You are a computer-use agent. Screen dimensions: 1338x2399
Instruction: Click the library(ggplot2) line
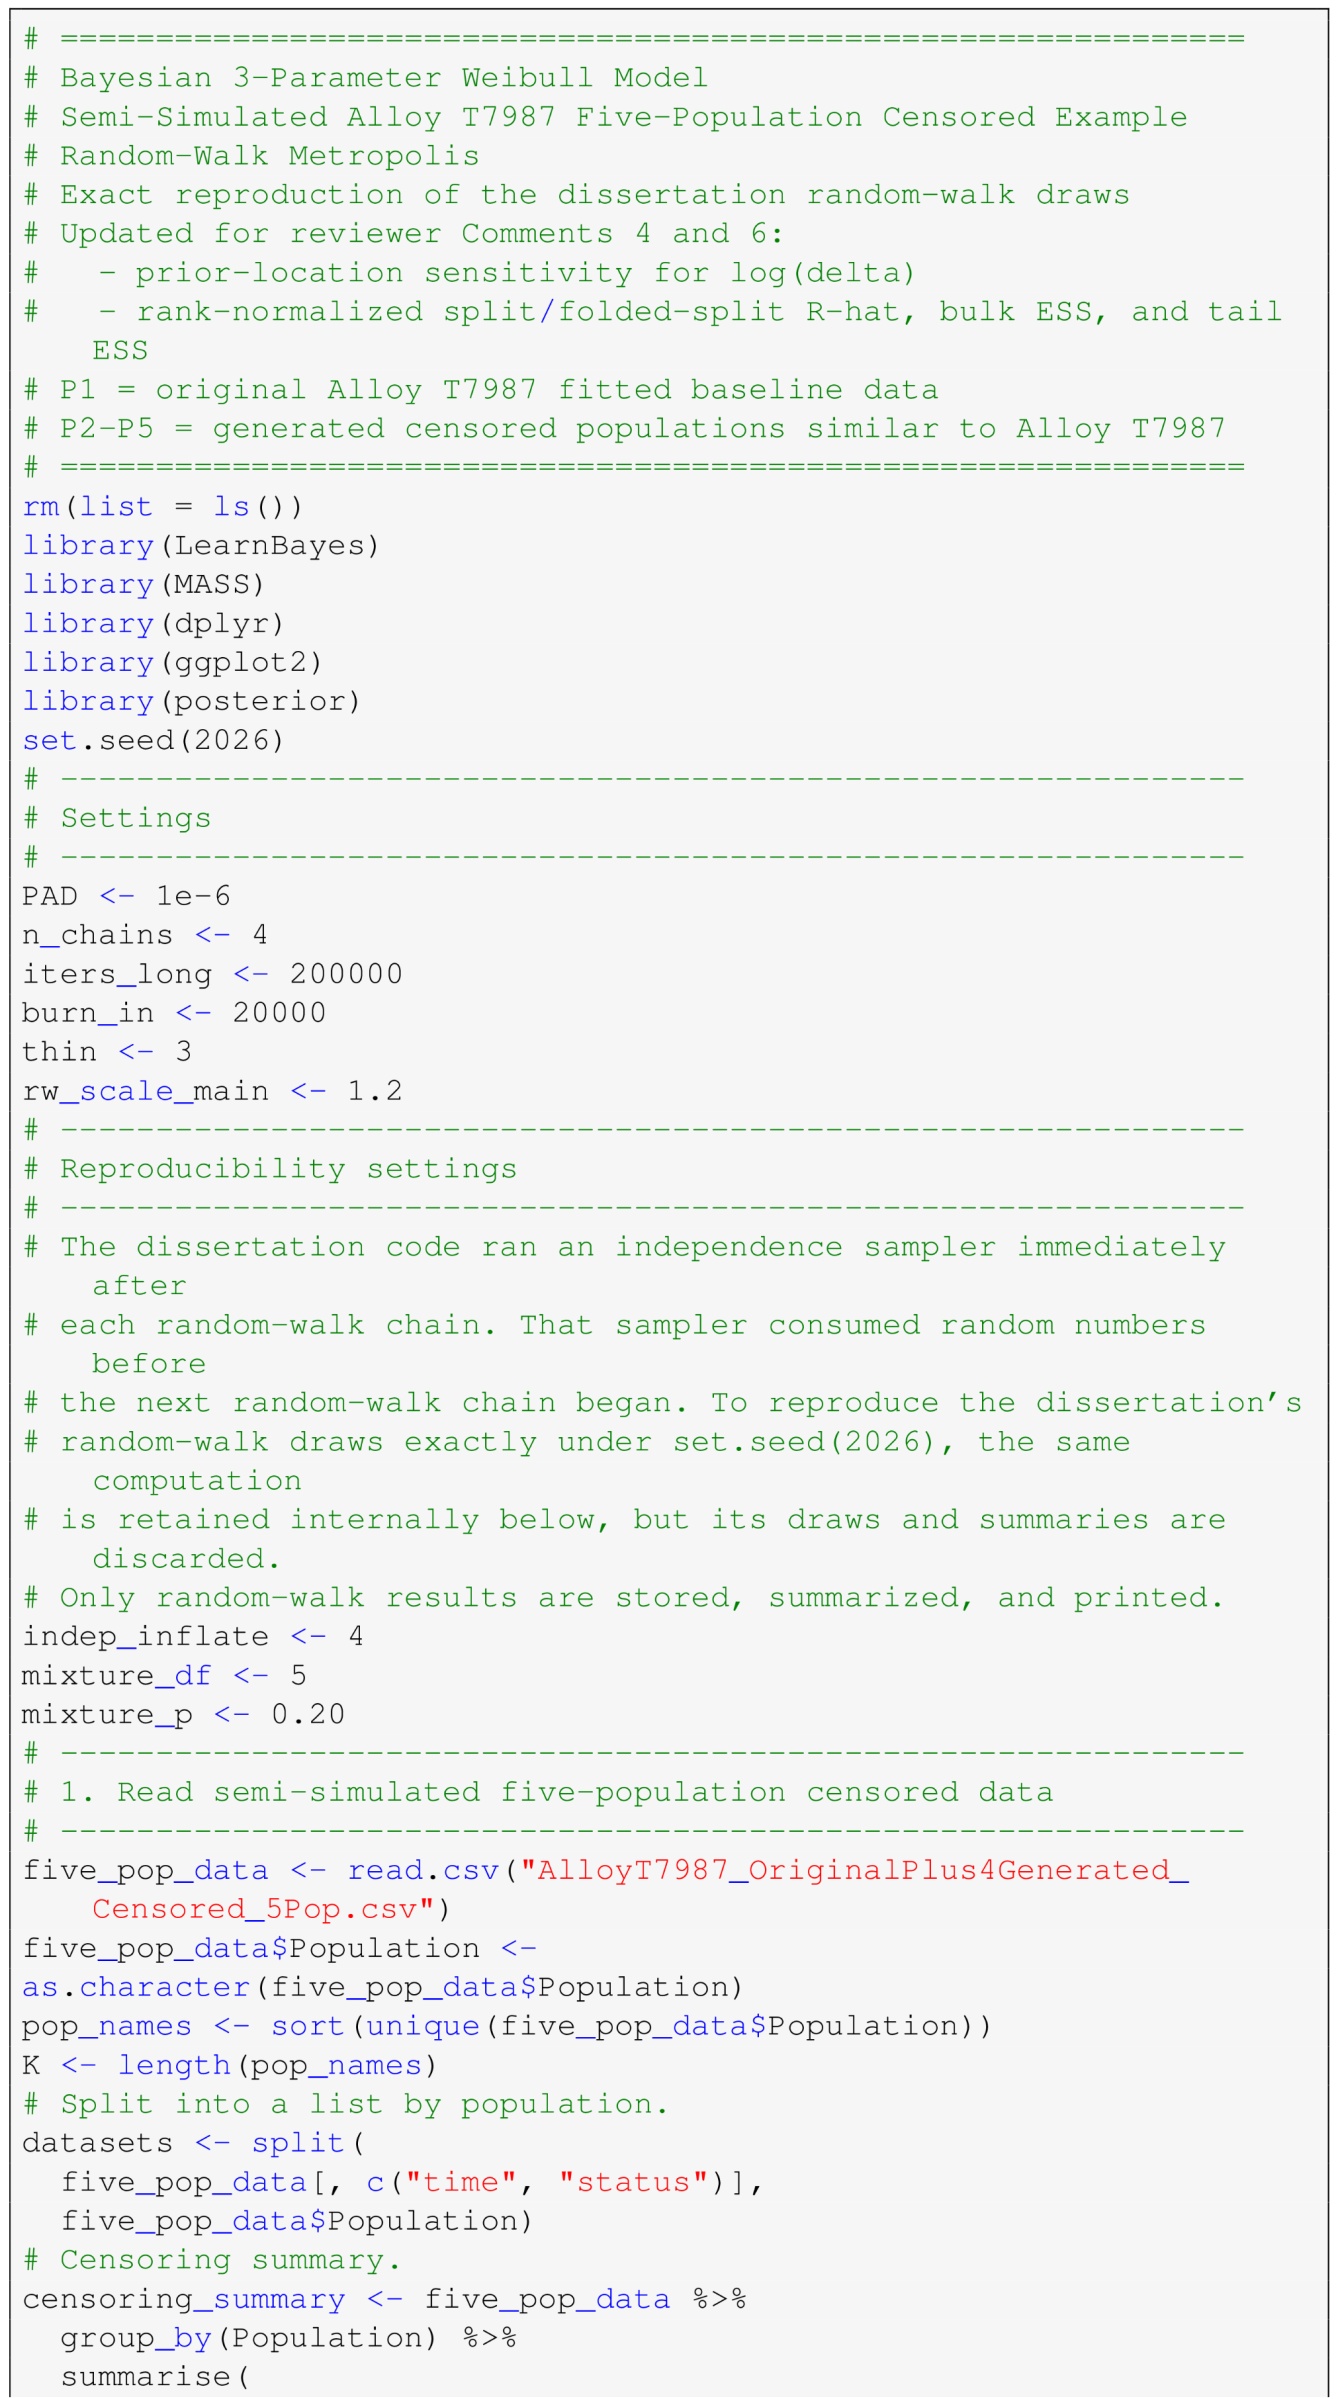[x=172, y=662]
